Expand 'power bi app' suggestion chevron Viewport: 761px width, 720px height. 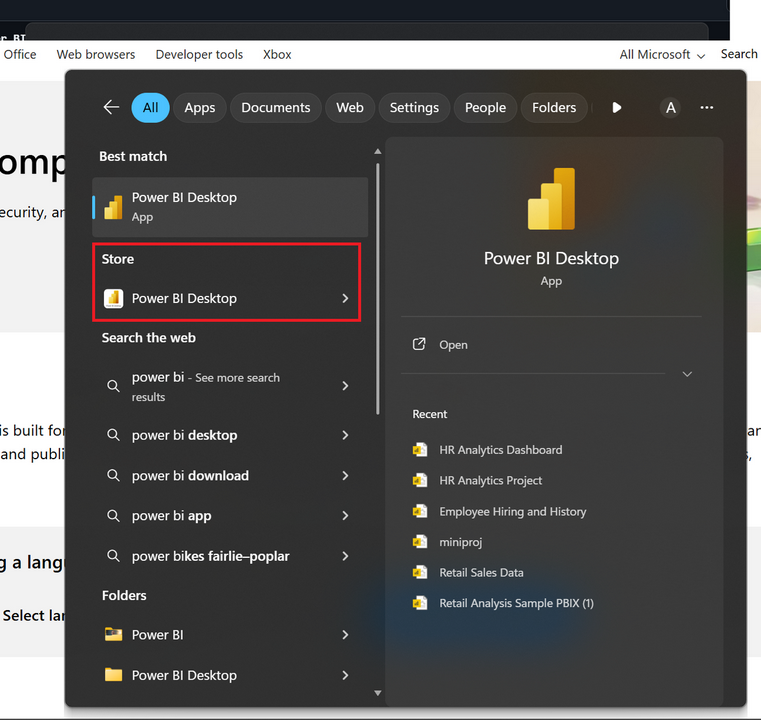(x=345, y=516)
